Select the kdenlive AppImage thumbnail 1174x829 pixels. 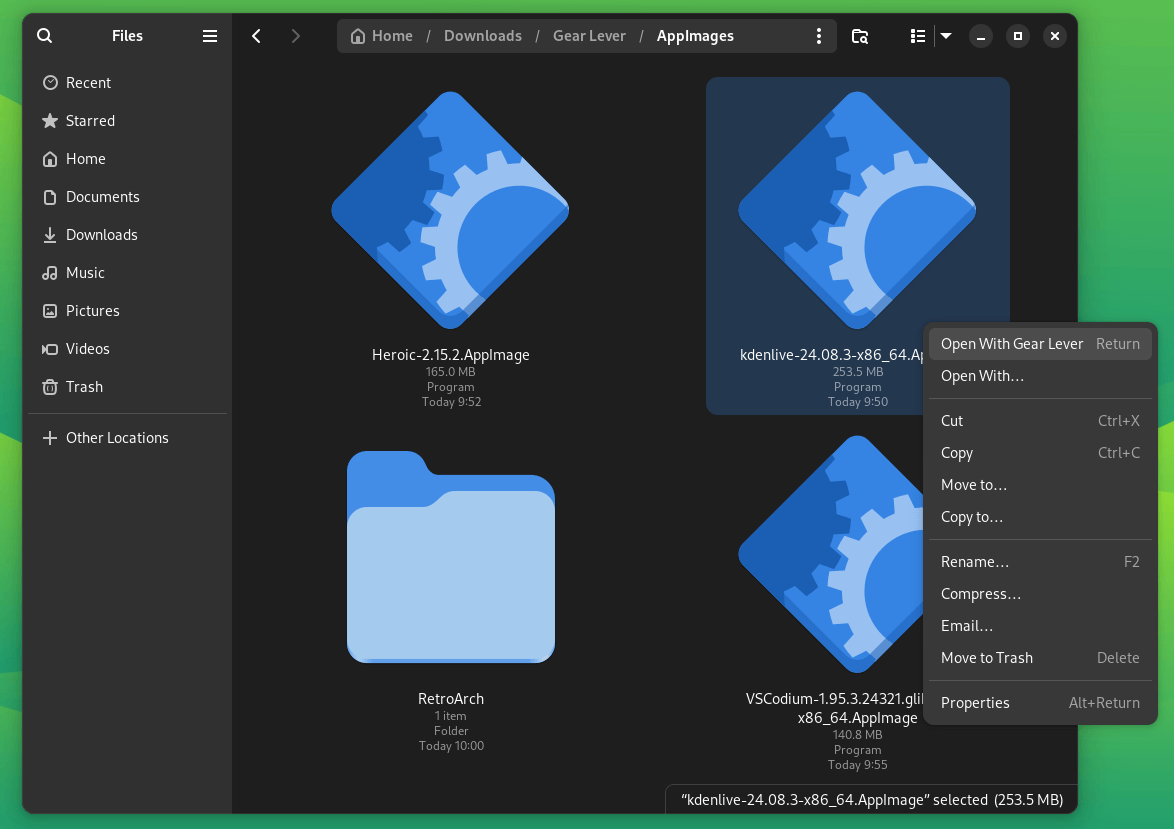[858, 207]
